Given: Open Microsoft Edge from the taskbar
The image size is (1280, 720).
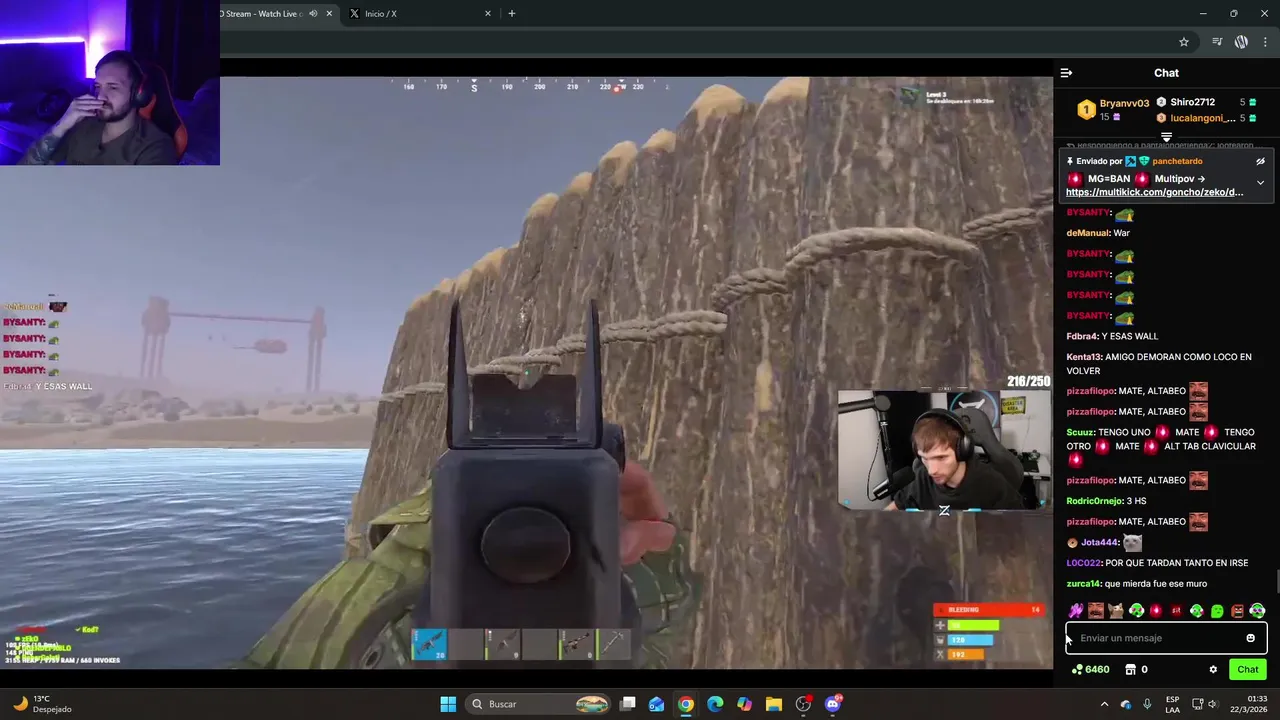Looking at the screenshot, I should [715, 704].
